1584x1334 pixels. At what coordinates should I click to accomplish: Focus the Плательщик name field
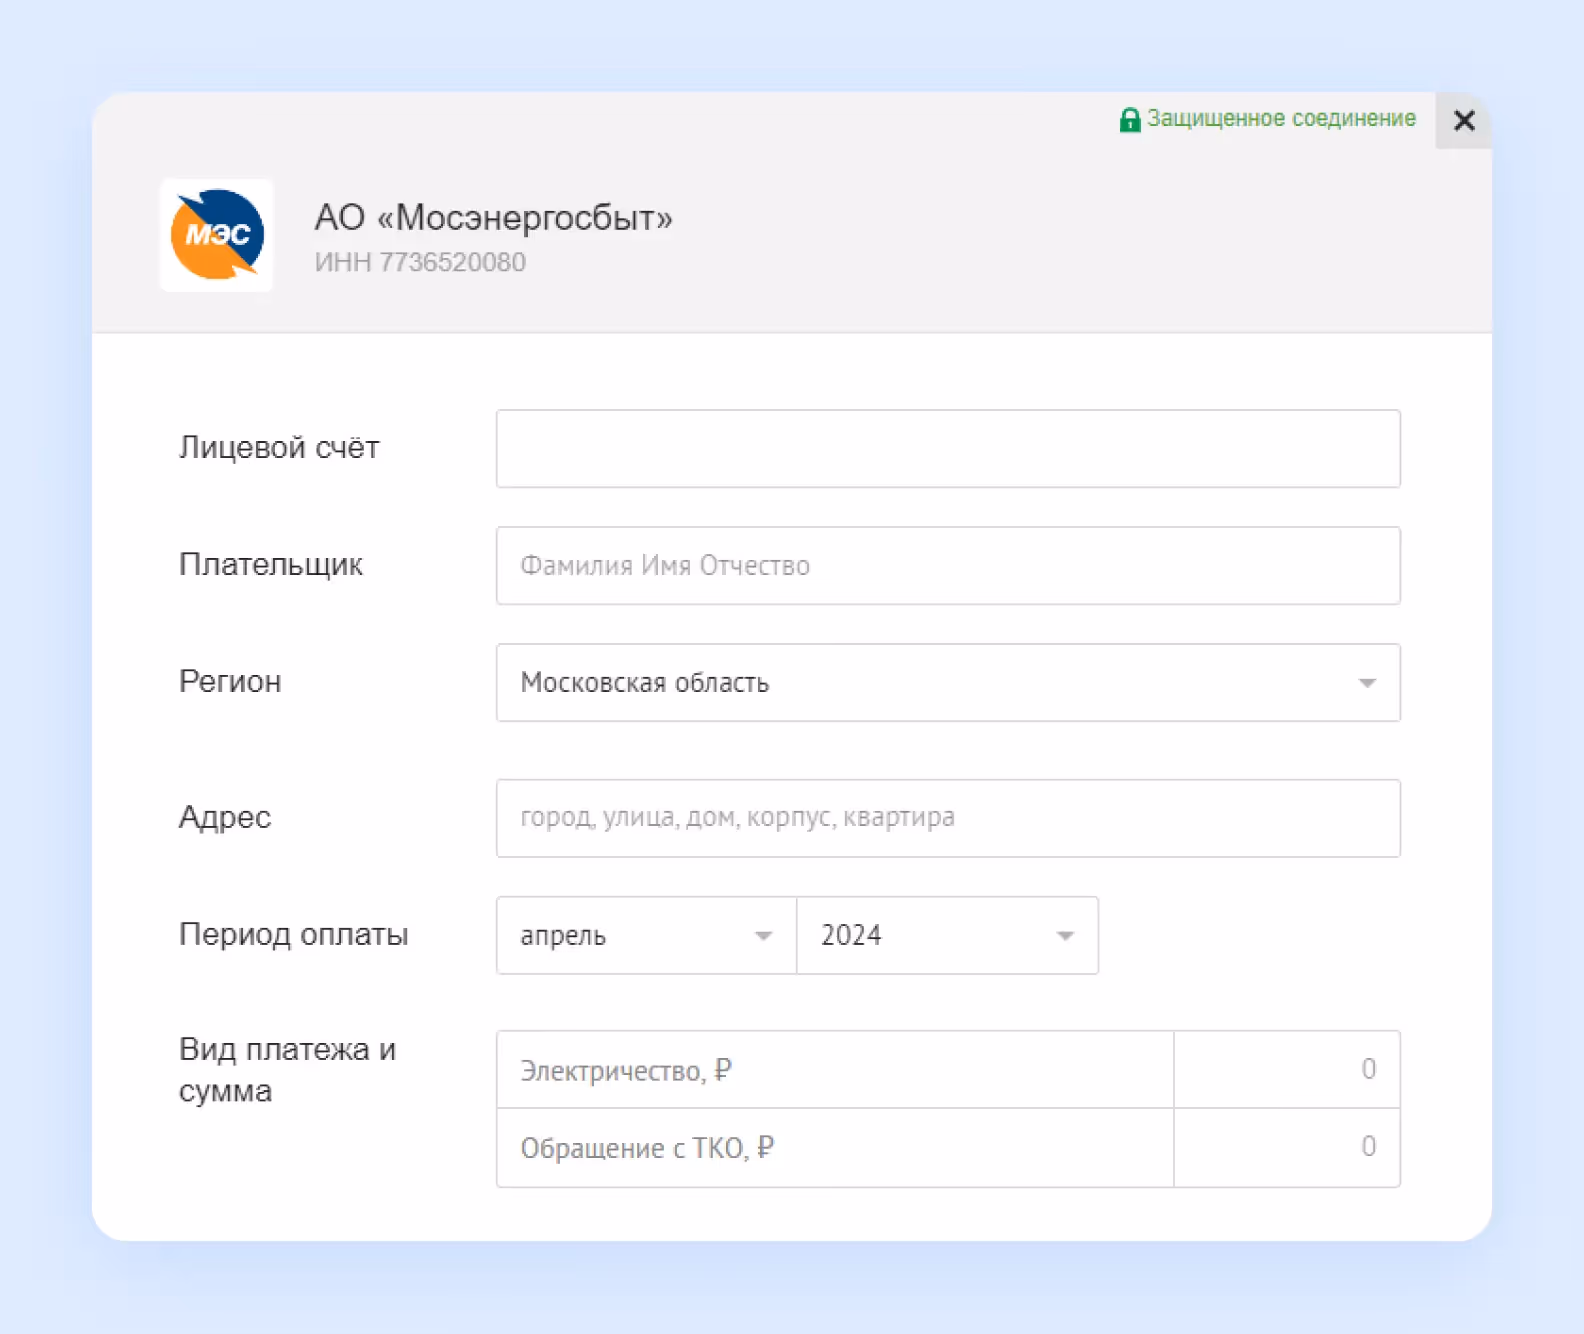(x=948, y=566)
